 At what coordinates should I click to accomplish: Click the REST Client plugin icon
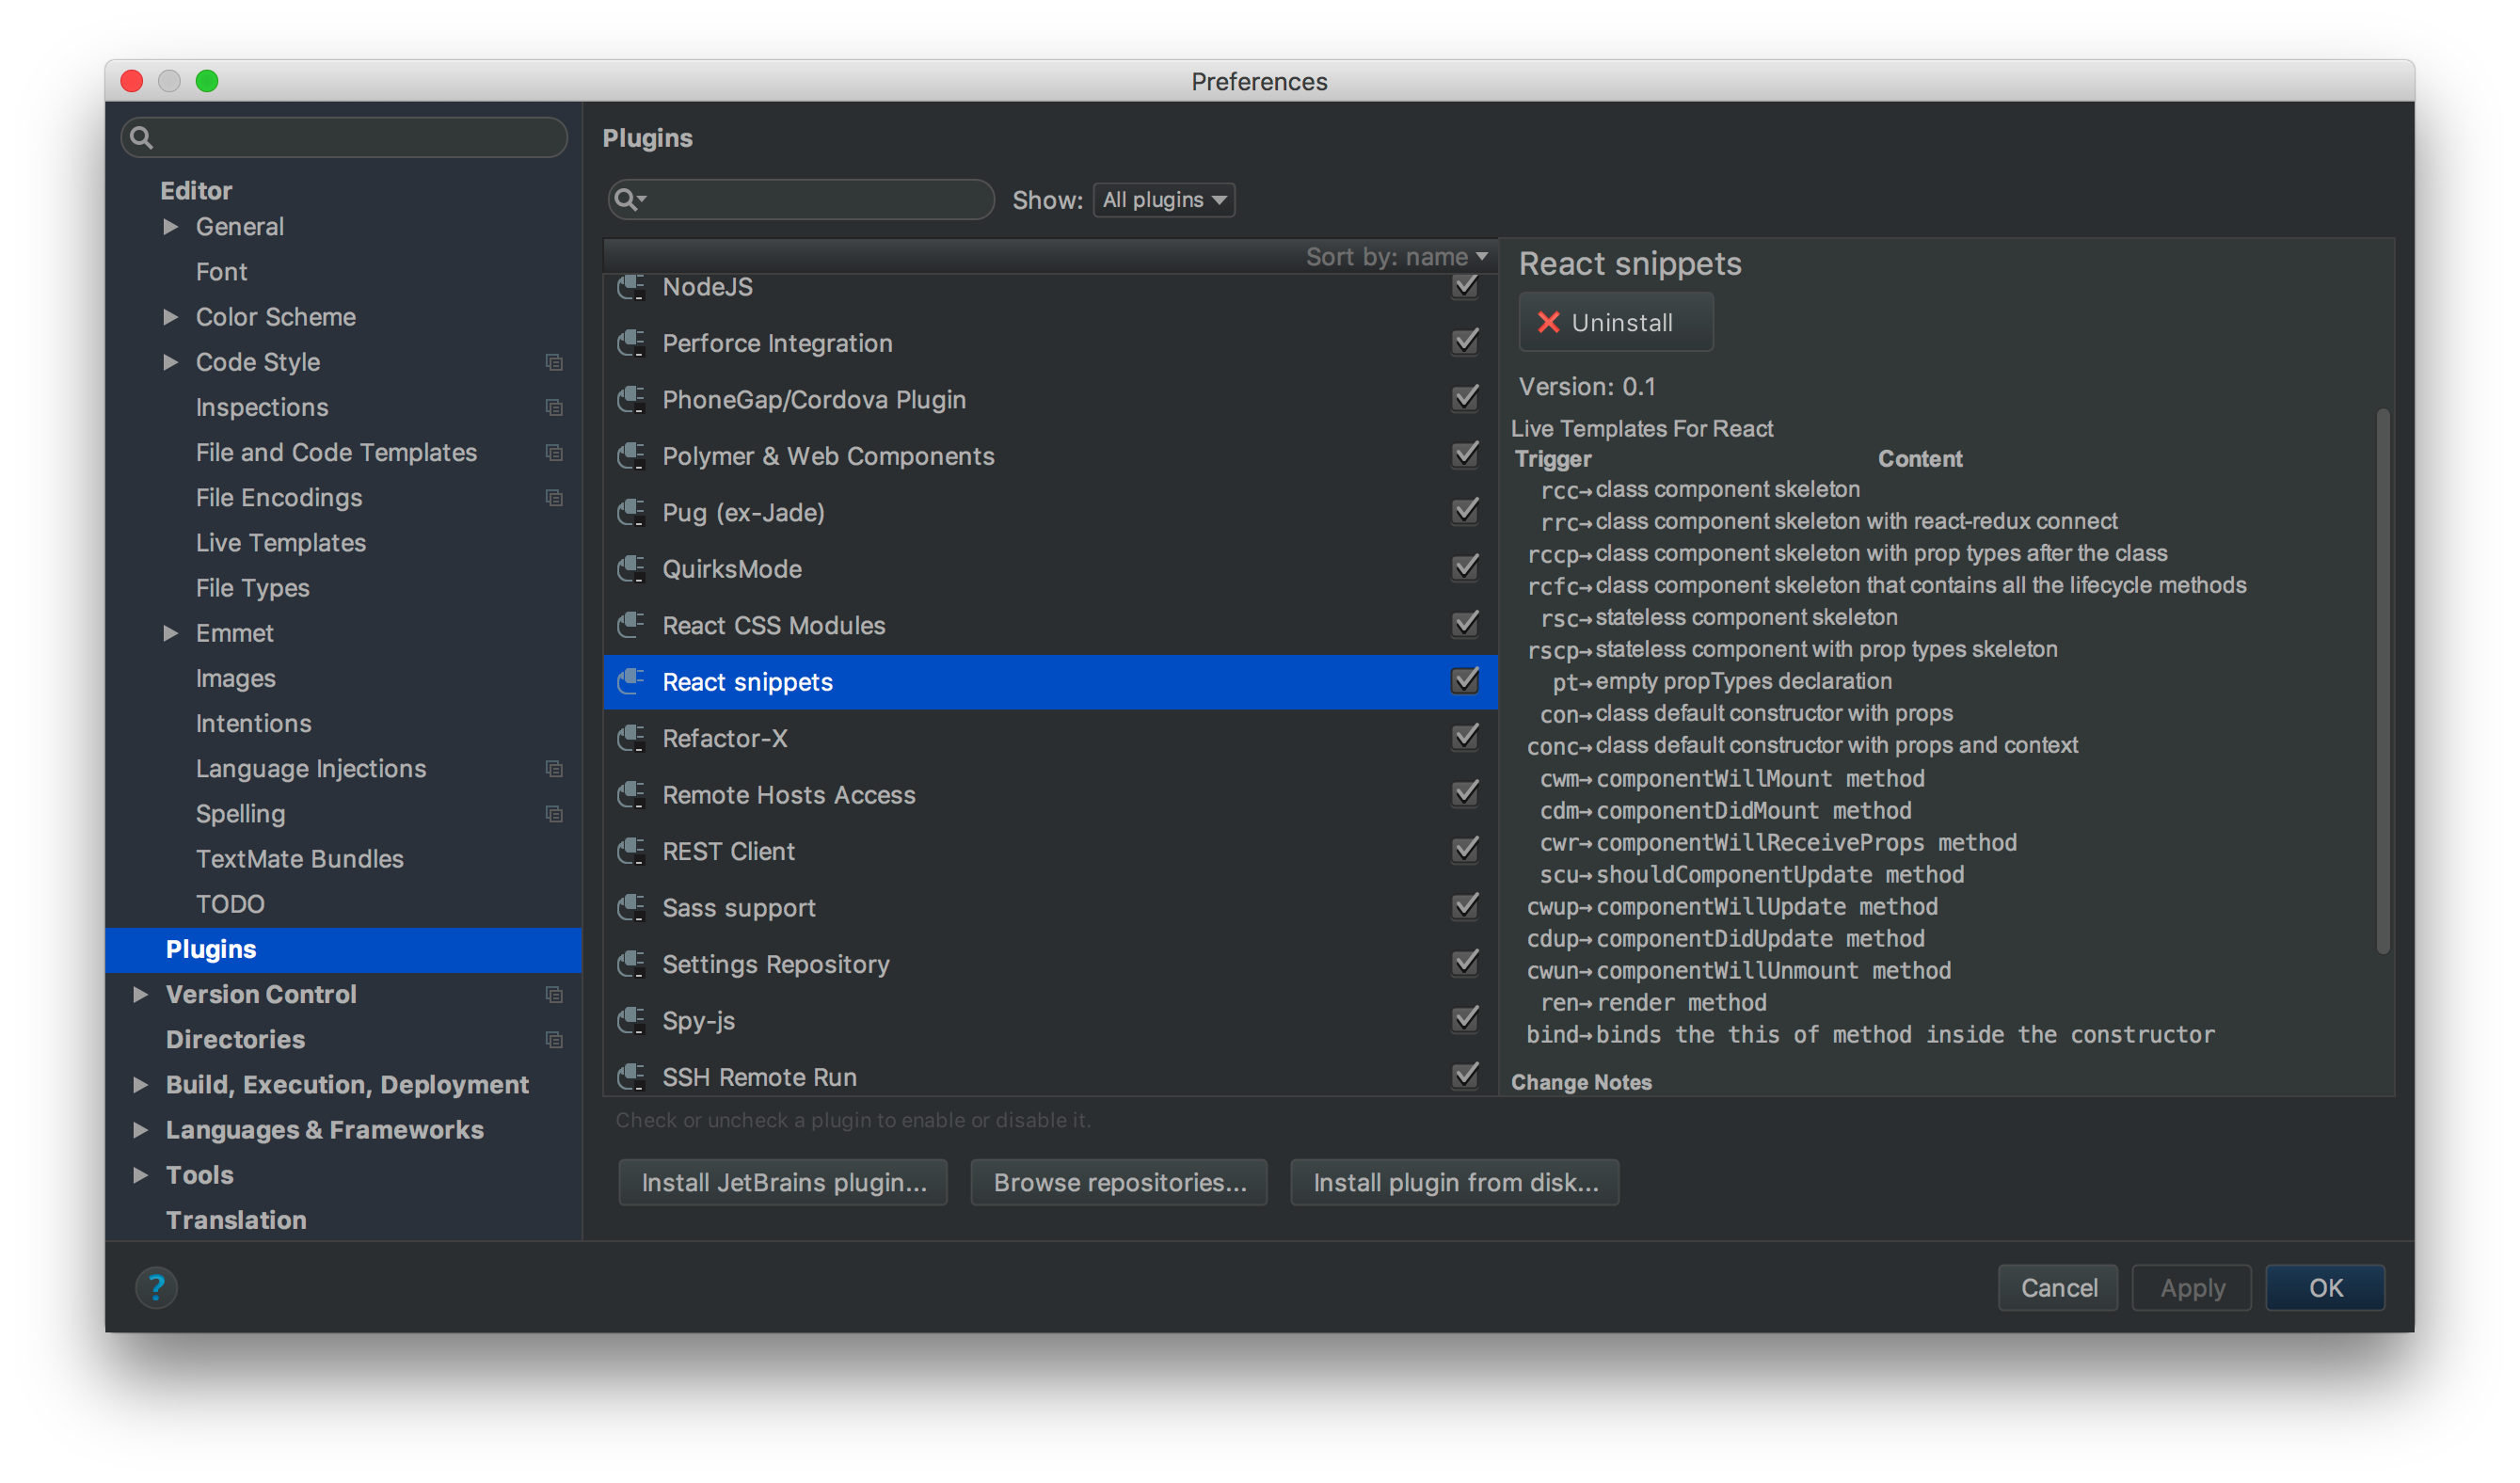point(631,849)
